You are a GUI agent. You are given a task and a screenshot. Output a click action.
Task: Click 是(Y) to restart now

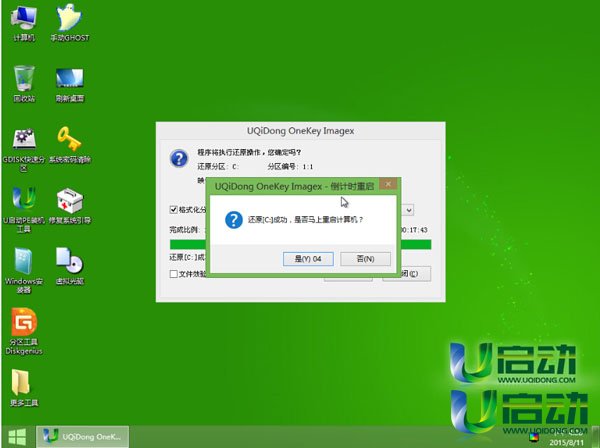(x=308, y=259)
